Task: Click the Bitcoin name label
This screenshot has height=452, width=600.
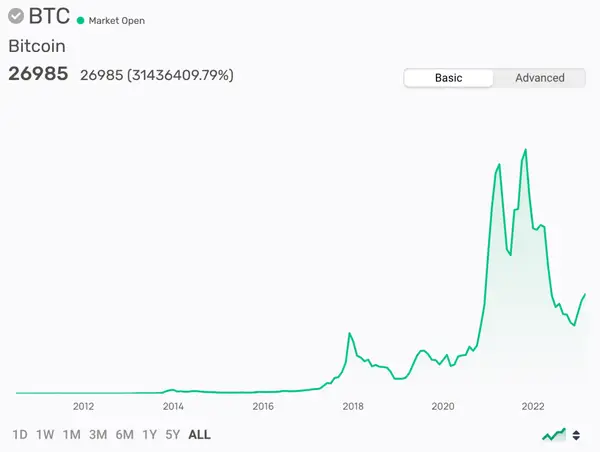Action: click(37, 46)
